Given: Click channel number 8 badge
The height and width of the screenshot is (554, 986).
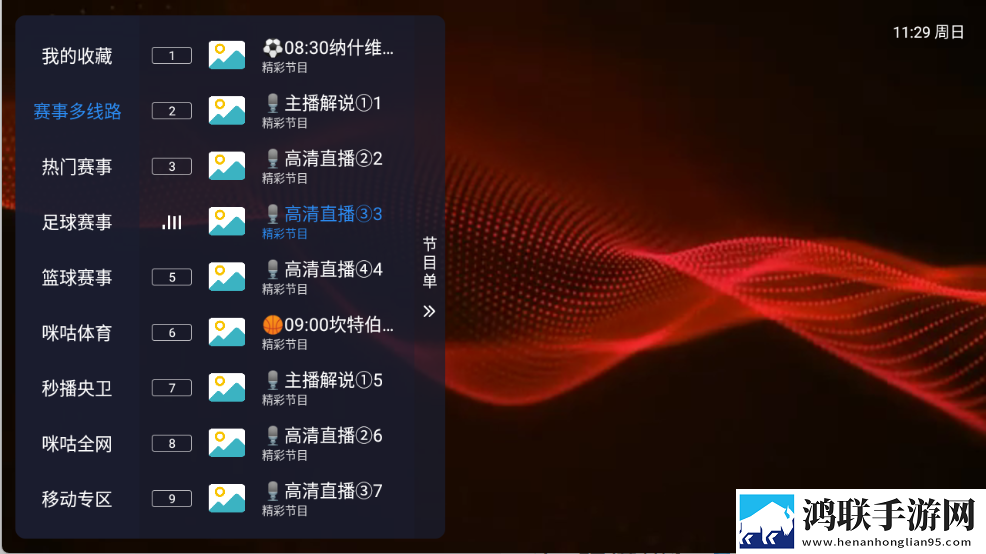Looking at the screenshot, I should point(172,443).
